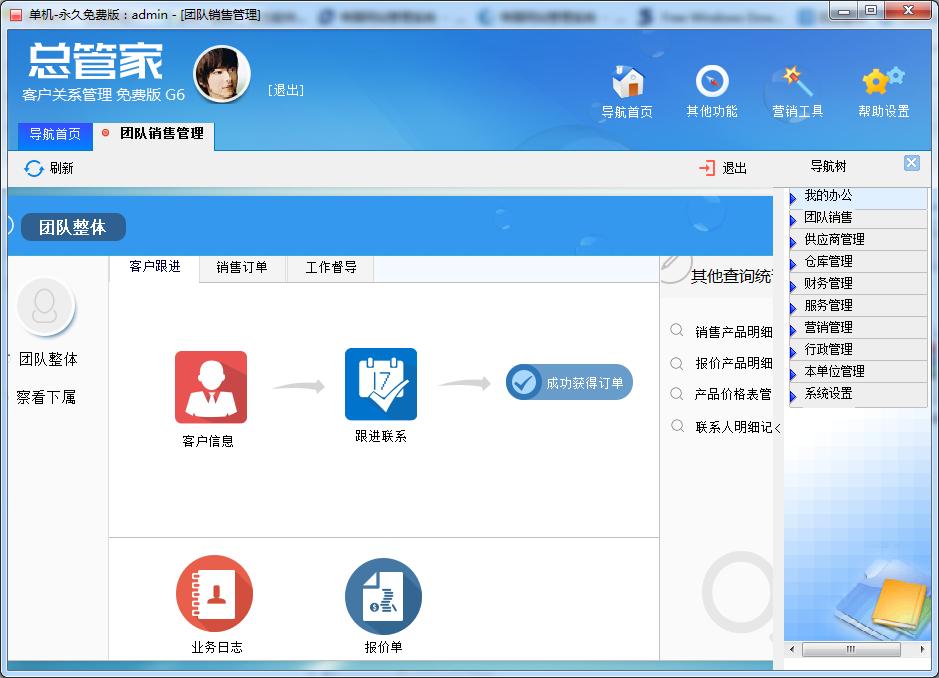Viewport: 939px width, 678px height.
Task: Click the [退出] link beside the avatar
Action: 285,90
